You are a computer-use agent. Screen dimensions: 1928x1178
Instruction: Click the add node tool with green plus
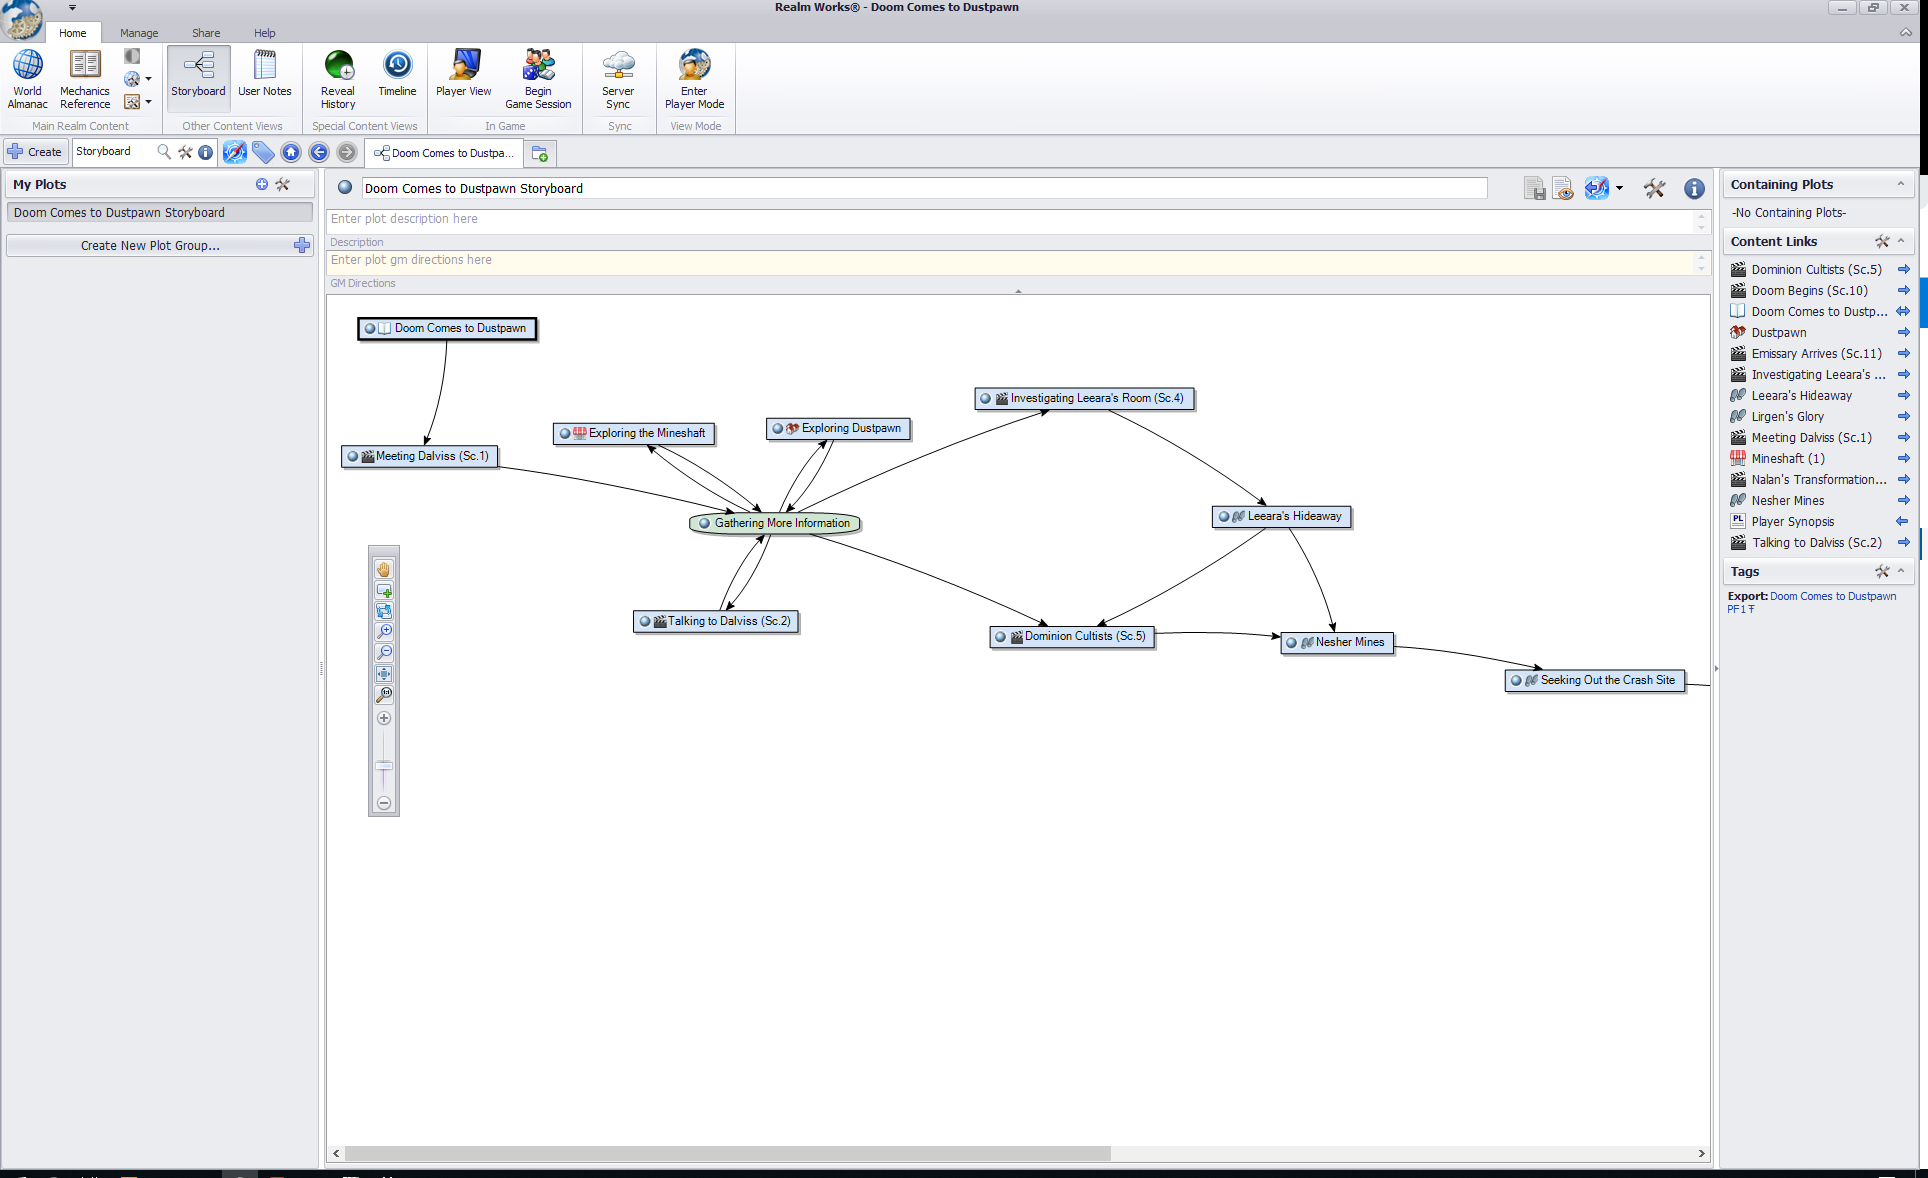tap(384, 590)
